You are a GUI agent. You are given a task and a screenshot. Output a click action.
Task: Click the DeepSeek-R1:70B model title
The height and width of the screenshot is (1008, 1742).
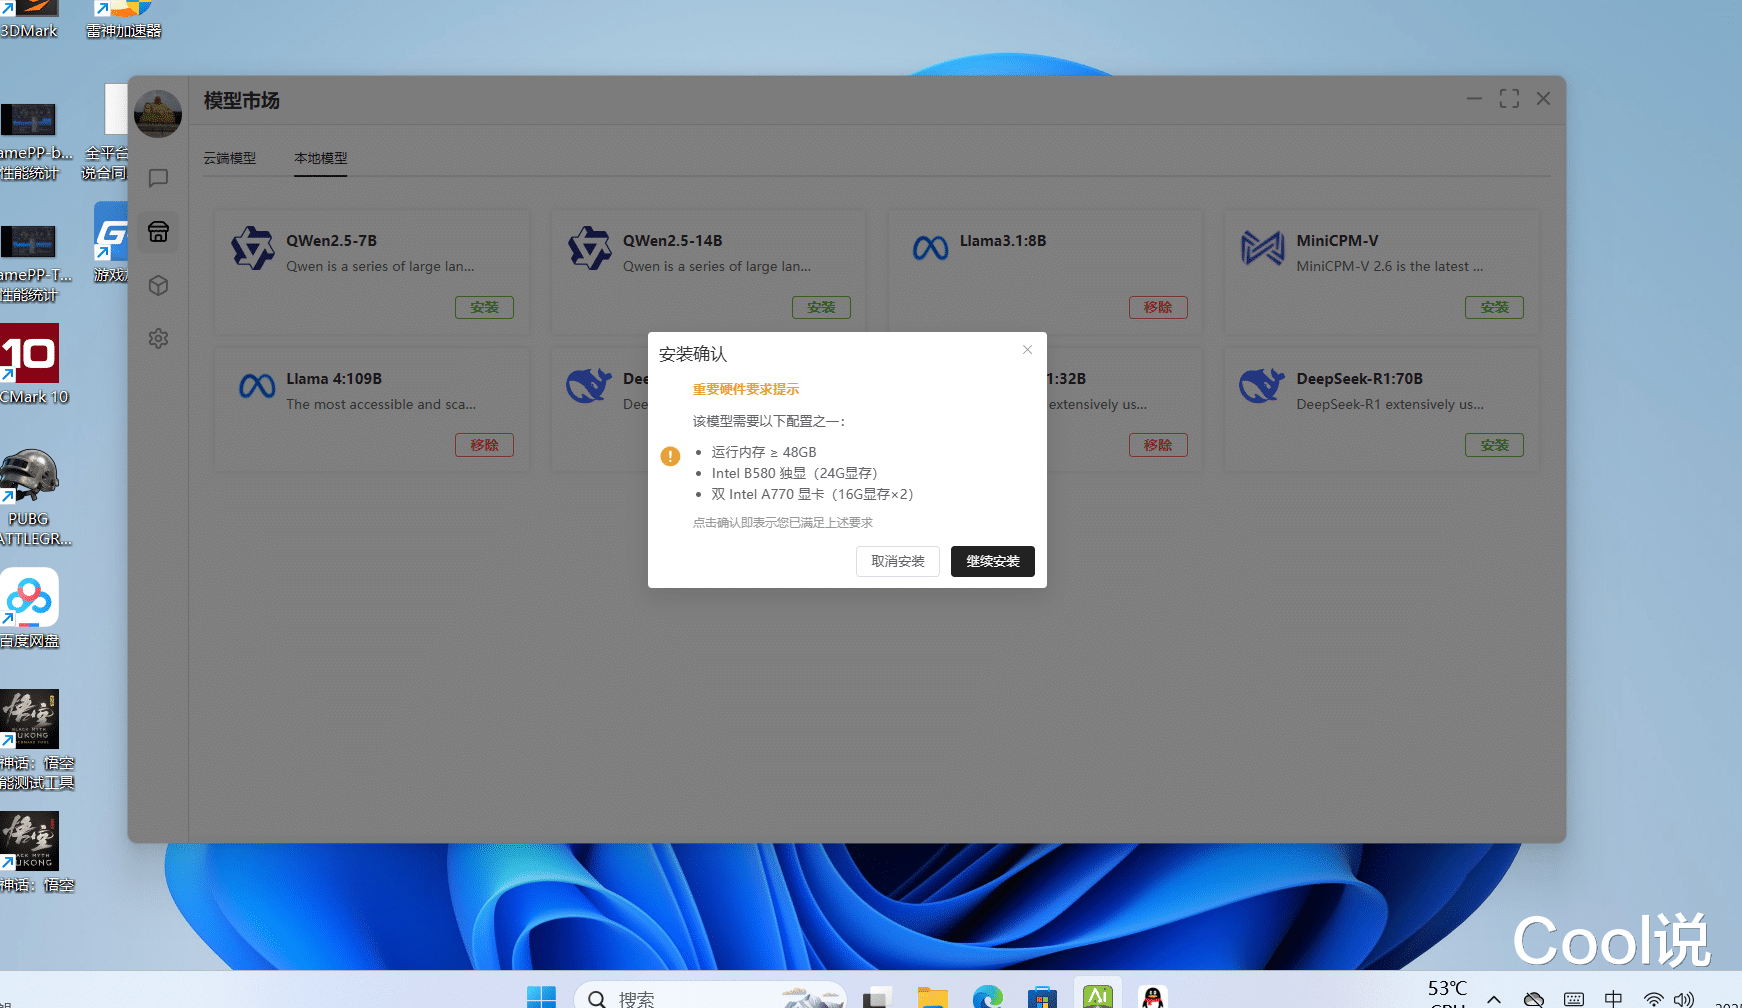tap(1359, 379)
